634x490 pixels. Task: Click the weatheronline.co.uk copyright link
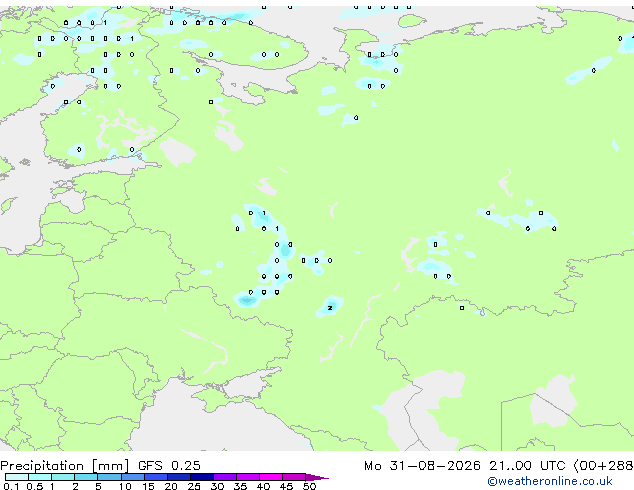[550, 481]
